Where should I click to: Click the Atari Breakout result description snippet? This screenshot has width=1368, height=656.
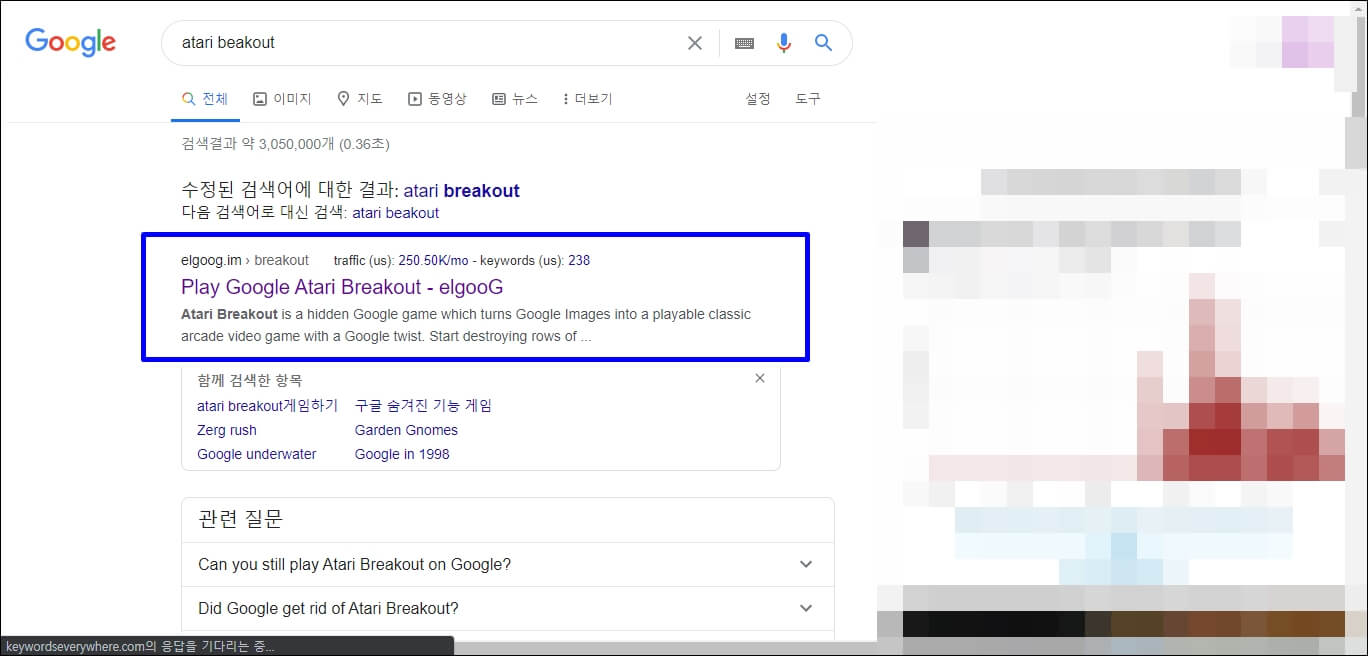click(466, 325)
